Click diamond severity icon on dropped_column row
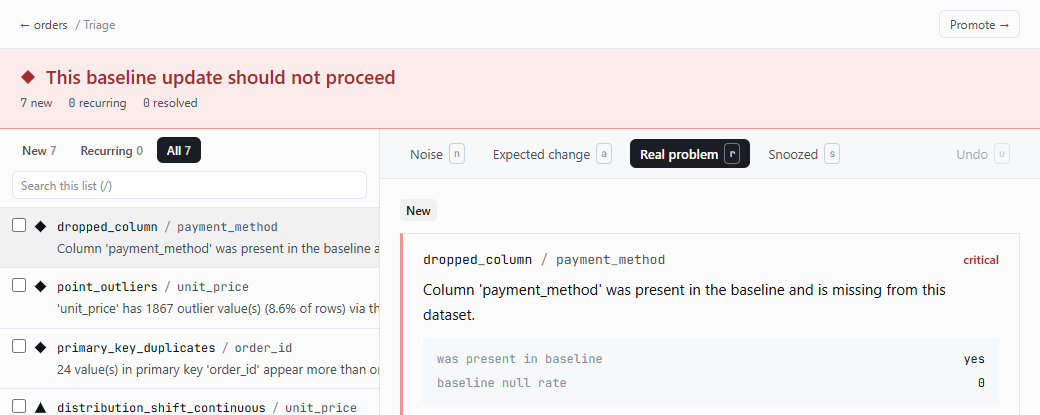This screenshot has width=1040, height=415. 40,227
